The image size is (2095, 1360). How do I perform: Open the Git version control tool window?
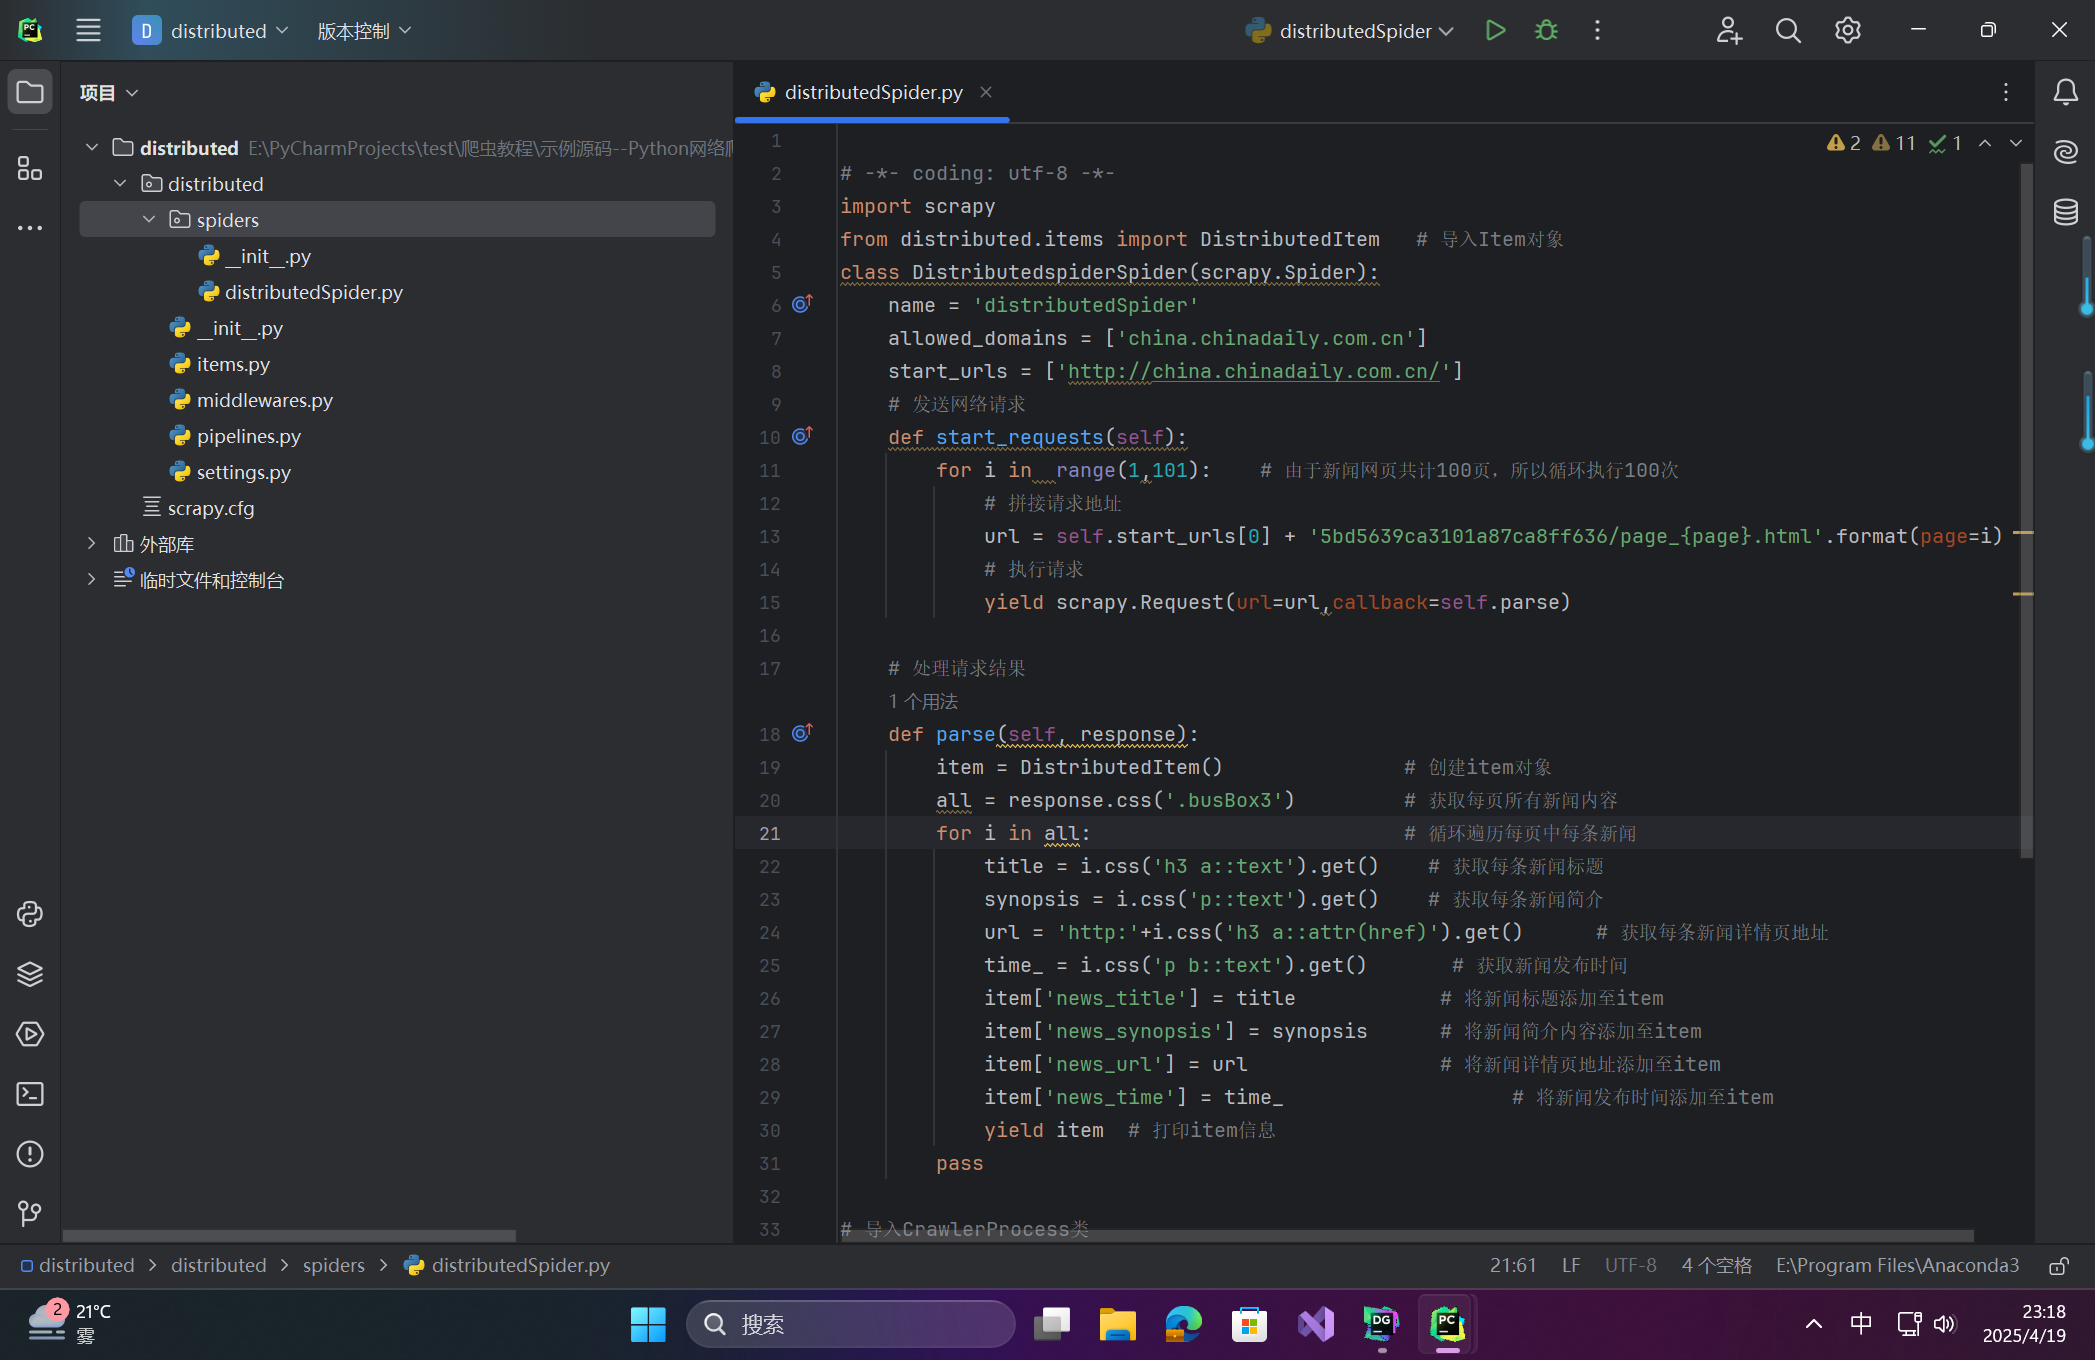pyautogui.click(x=30, y=1214)
